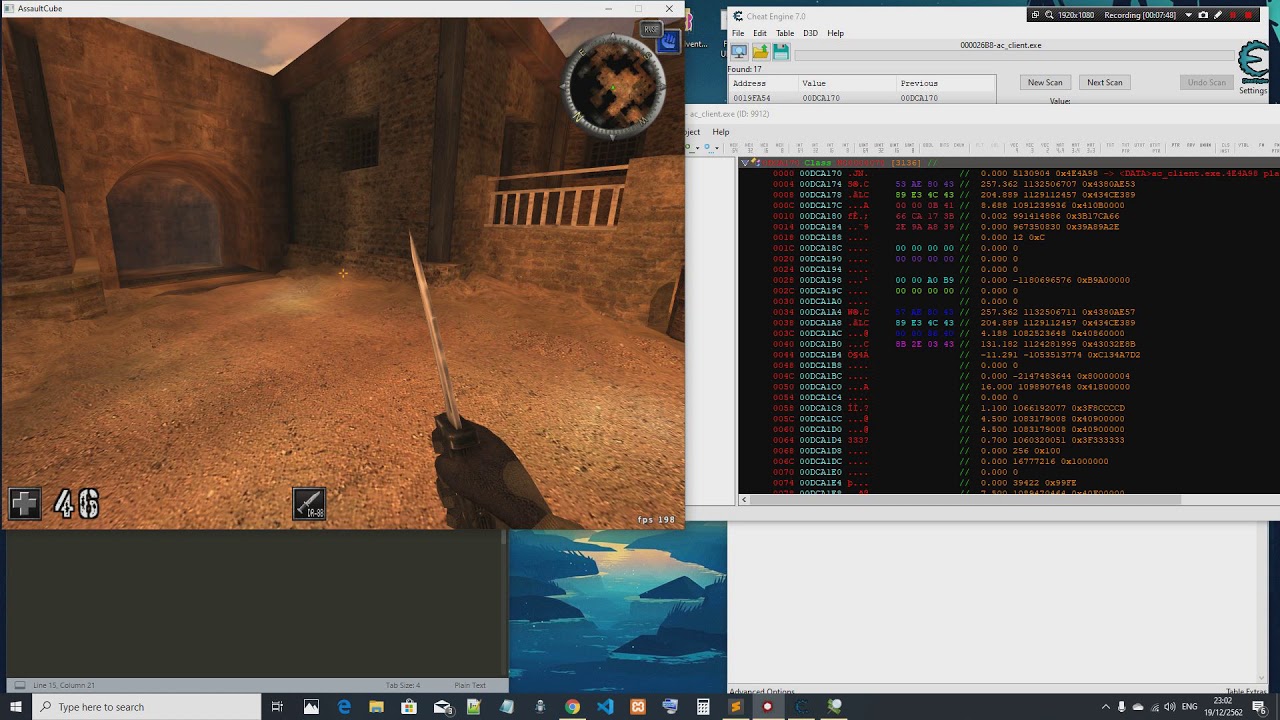1280x720 pixels.
Task: Open the Table menu in Cheat Engine
Action: (785, 33)
